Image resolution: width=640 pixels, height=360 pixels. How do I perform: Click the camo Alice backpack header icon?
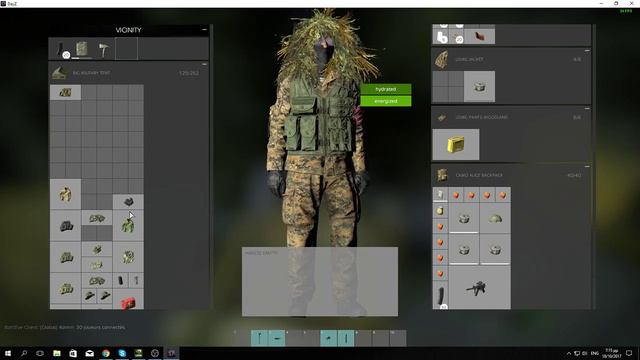(441, 176)
